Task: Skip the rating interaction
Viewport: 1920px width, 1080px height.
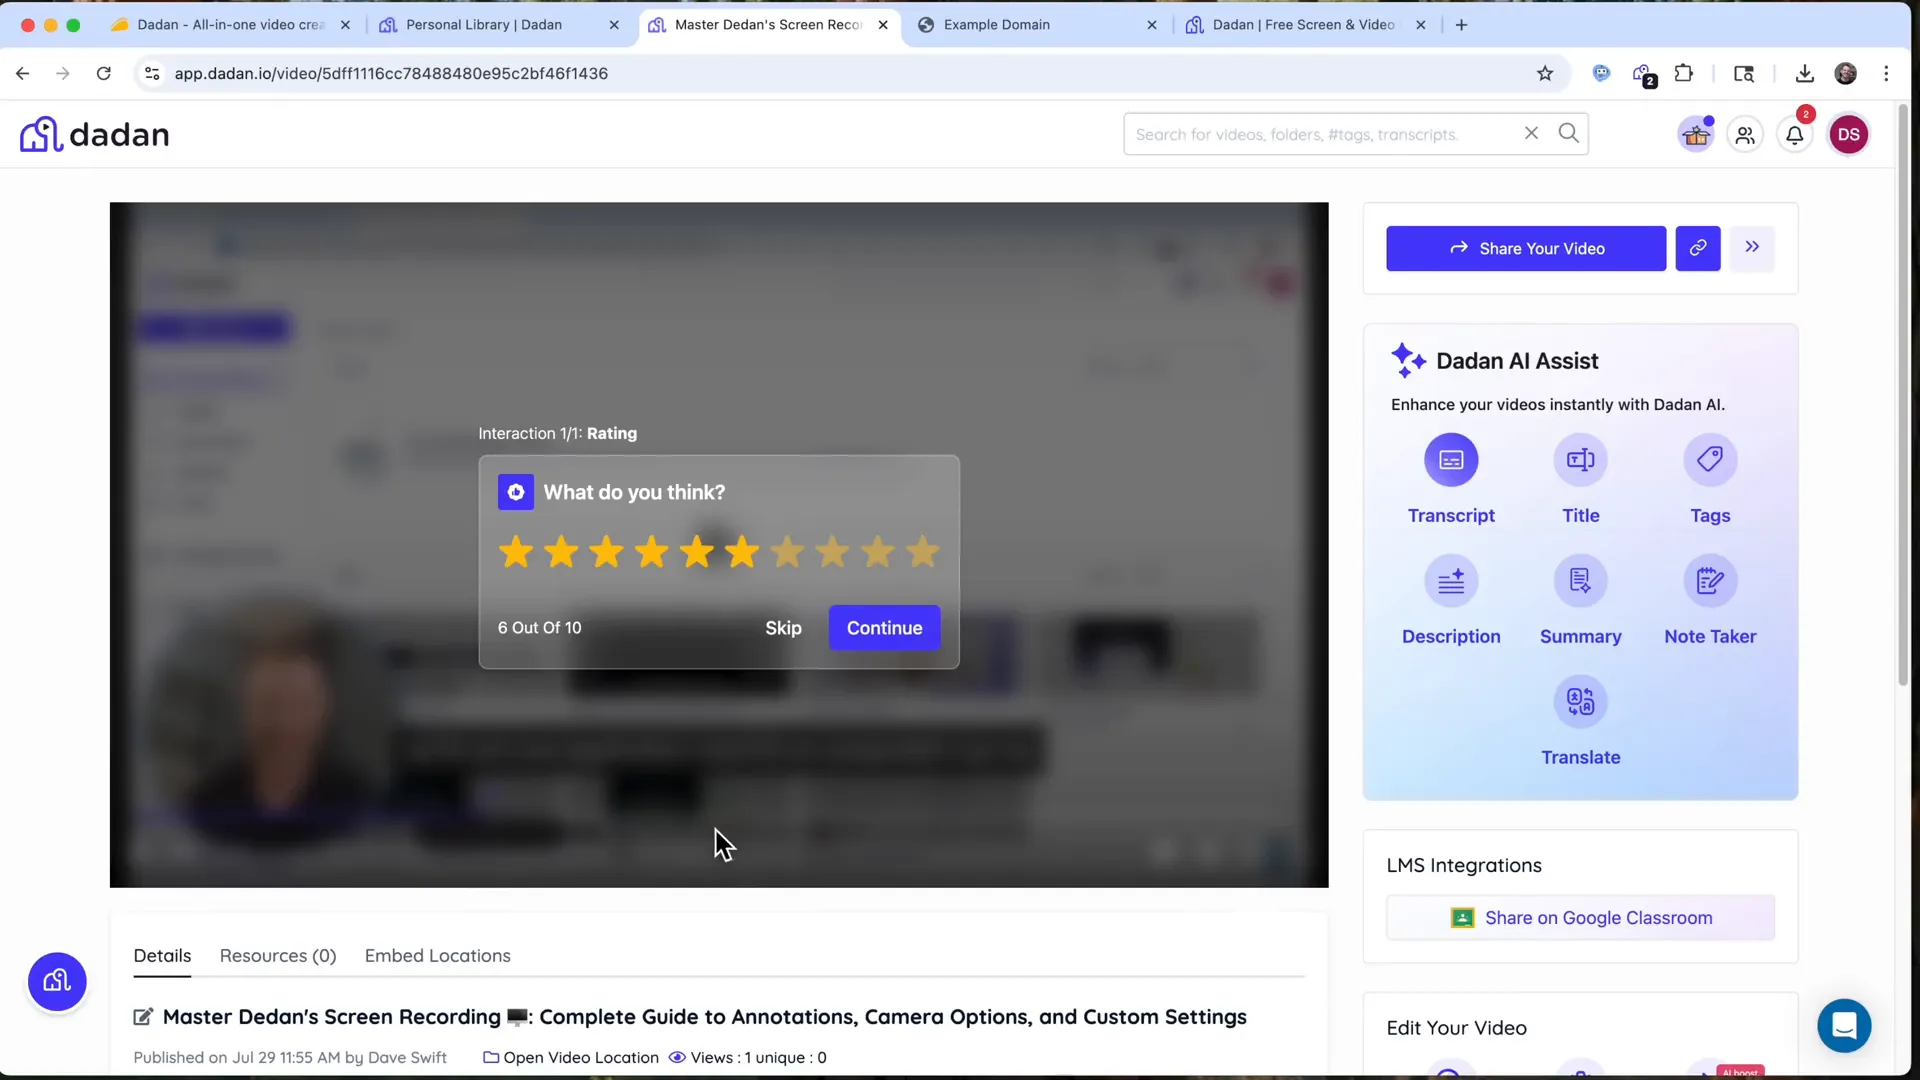Action: click(783, 628)
